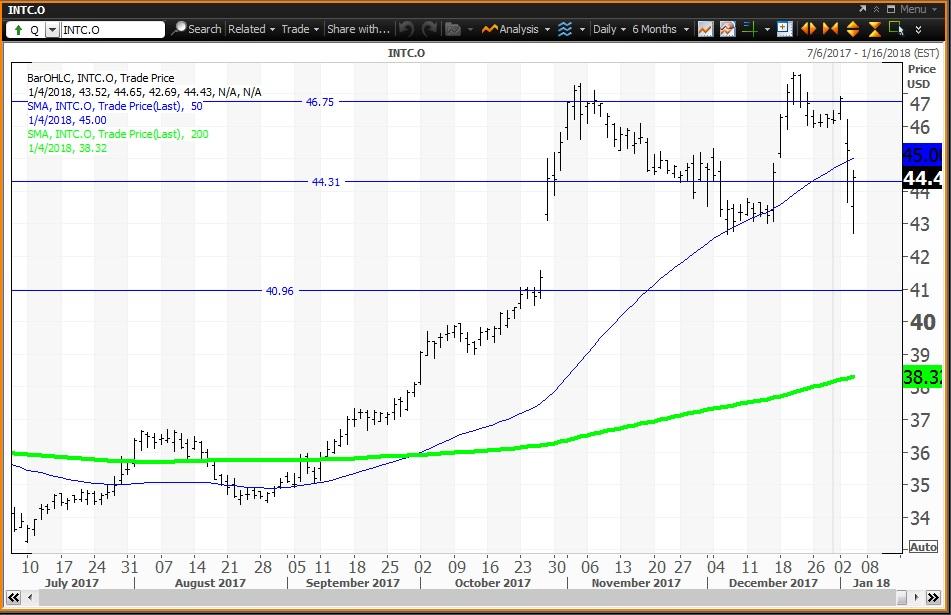Click the expand horizontally arrows icon
This screenshot has width=951, height=615.
coord(808,29)
